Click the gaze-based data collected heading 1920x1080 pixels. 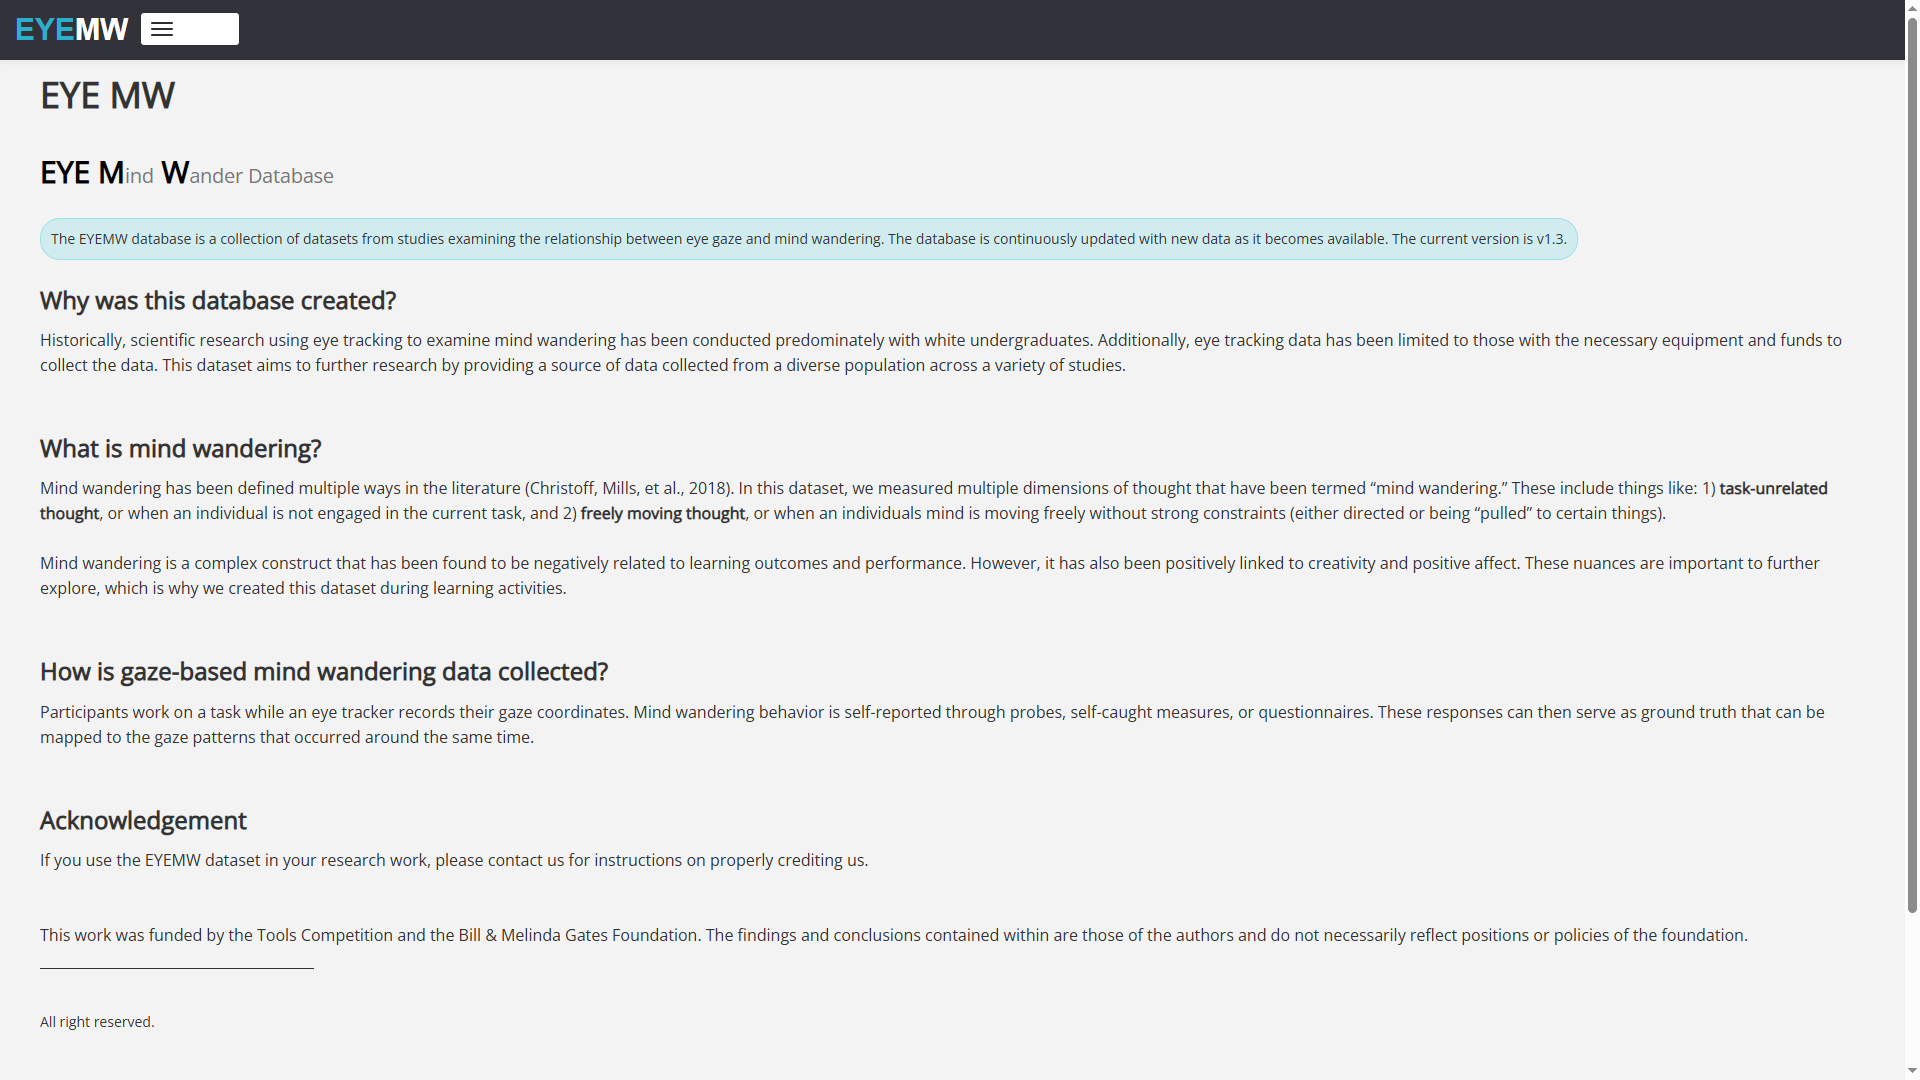[x=324, y=672]
